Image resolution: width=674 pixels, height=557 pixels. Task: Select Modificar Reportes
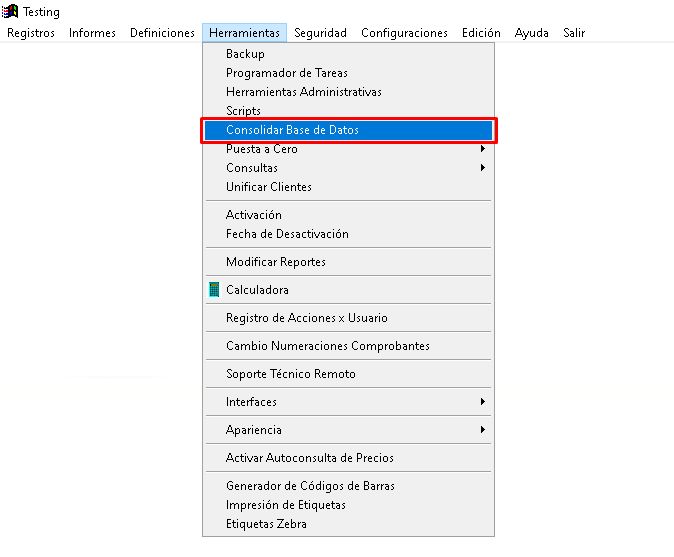pyautogui.click(x=275, y=262)
